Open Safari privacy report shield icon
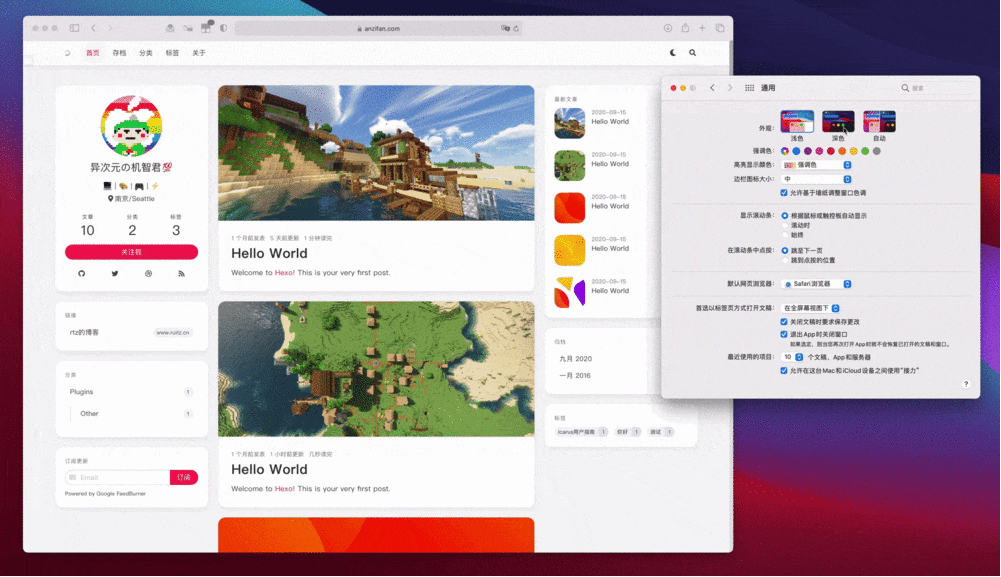Viewport: 1001px width, 577px height. 223,28
